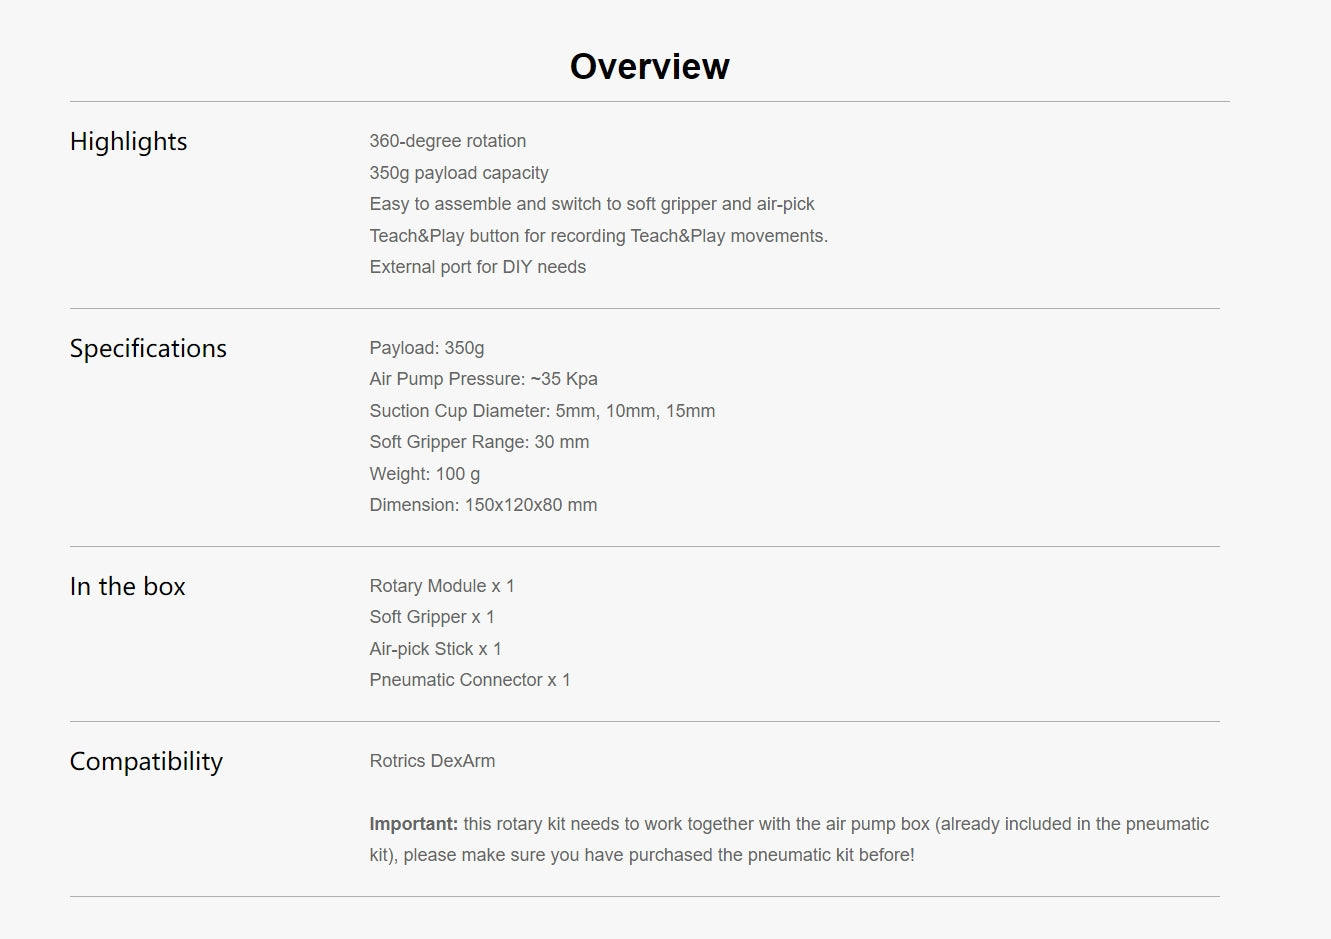The width and height of the screenshot is (1331, 939).
Task: Click the In the box label
Action: 128,587
